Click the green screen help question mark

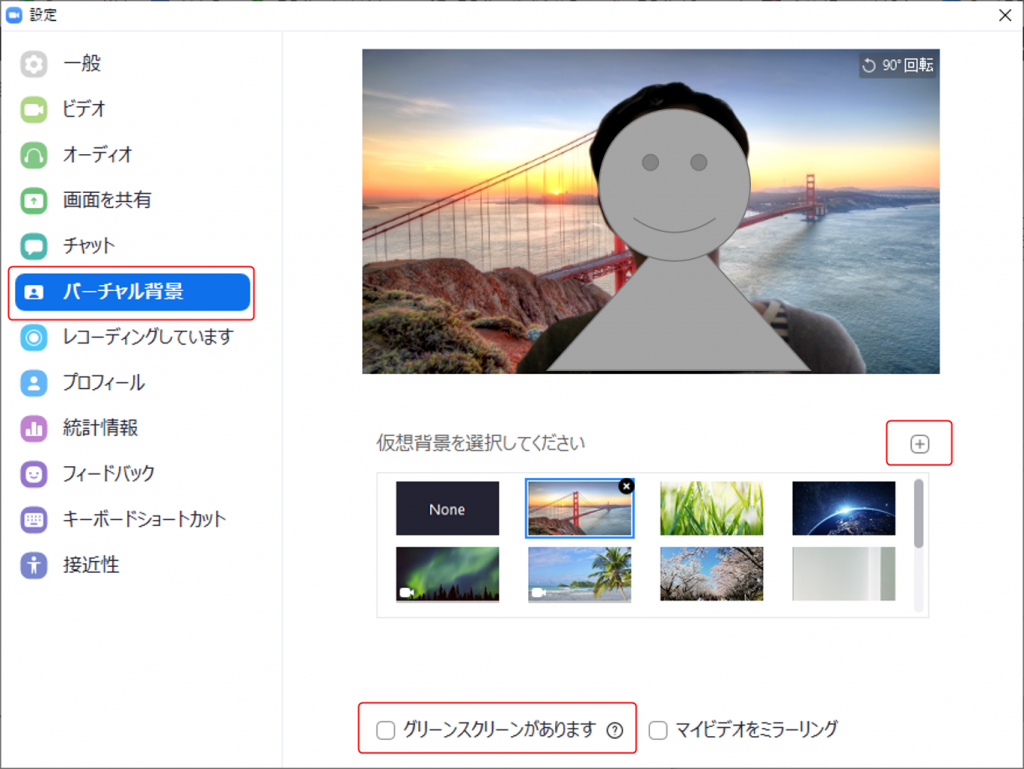point(615,731)
